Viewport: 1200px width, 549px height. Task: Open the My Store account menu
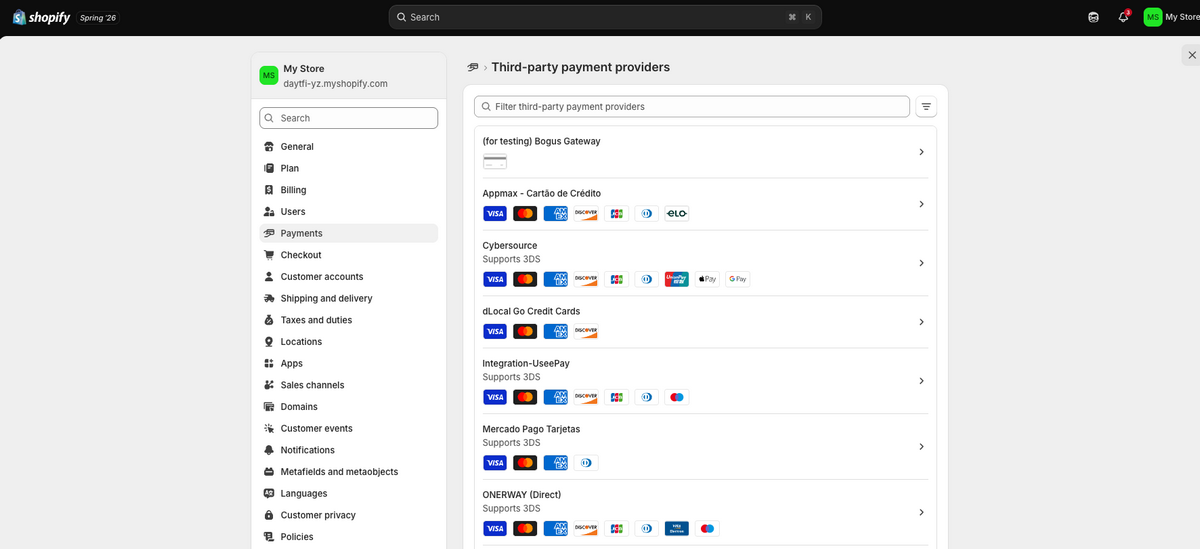(x=1171, y=17)
